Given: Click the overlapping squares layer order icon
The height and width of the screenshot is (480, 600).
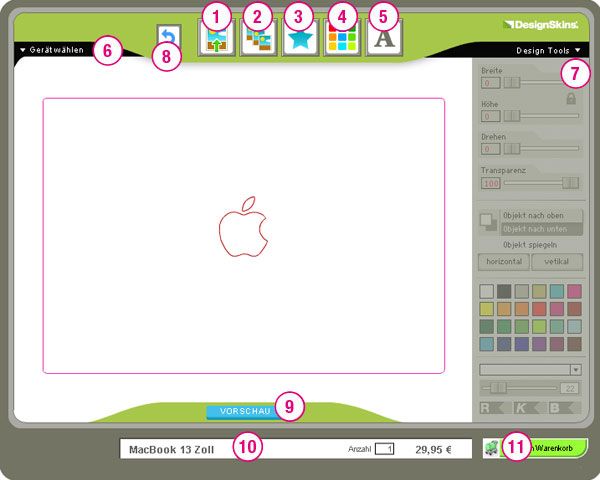Looking at the screenshot, I should tap(488, 222).
